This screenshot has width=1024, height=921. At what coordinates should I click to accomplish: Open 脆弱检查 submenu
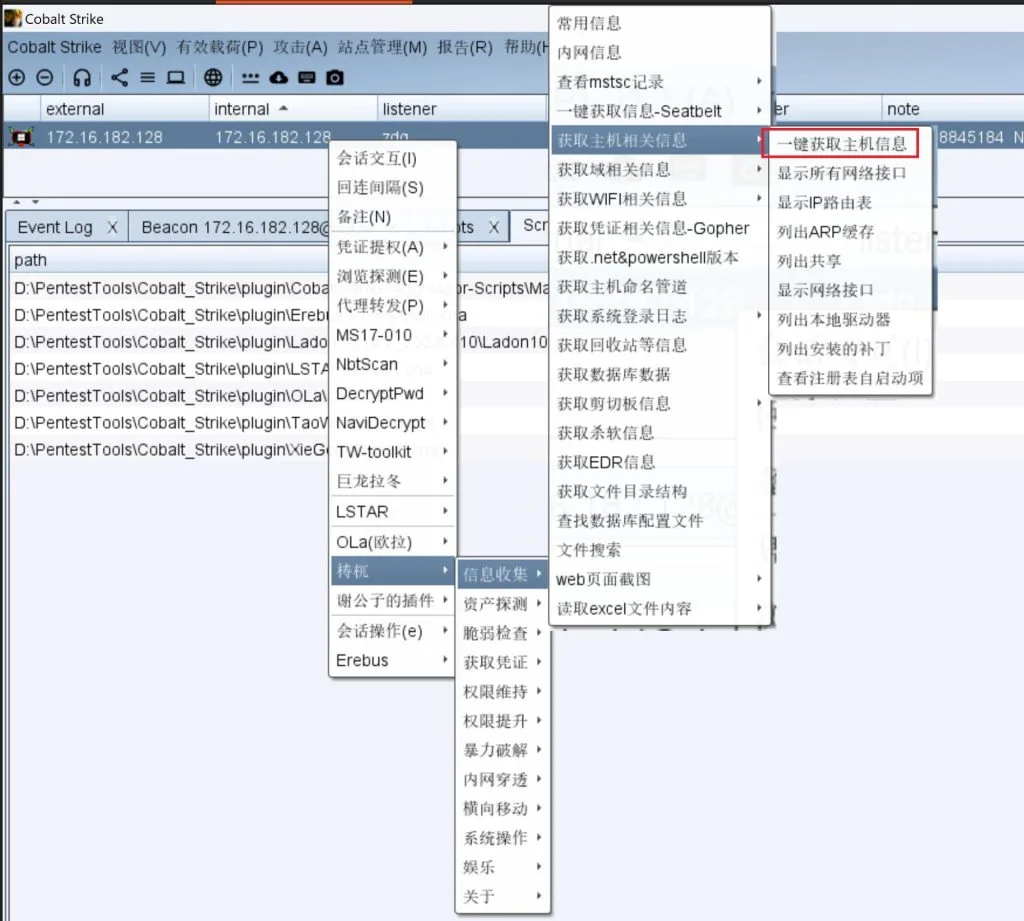pos(502,632)
